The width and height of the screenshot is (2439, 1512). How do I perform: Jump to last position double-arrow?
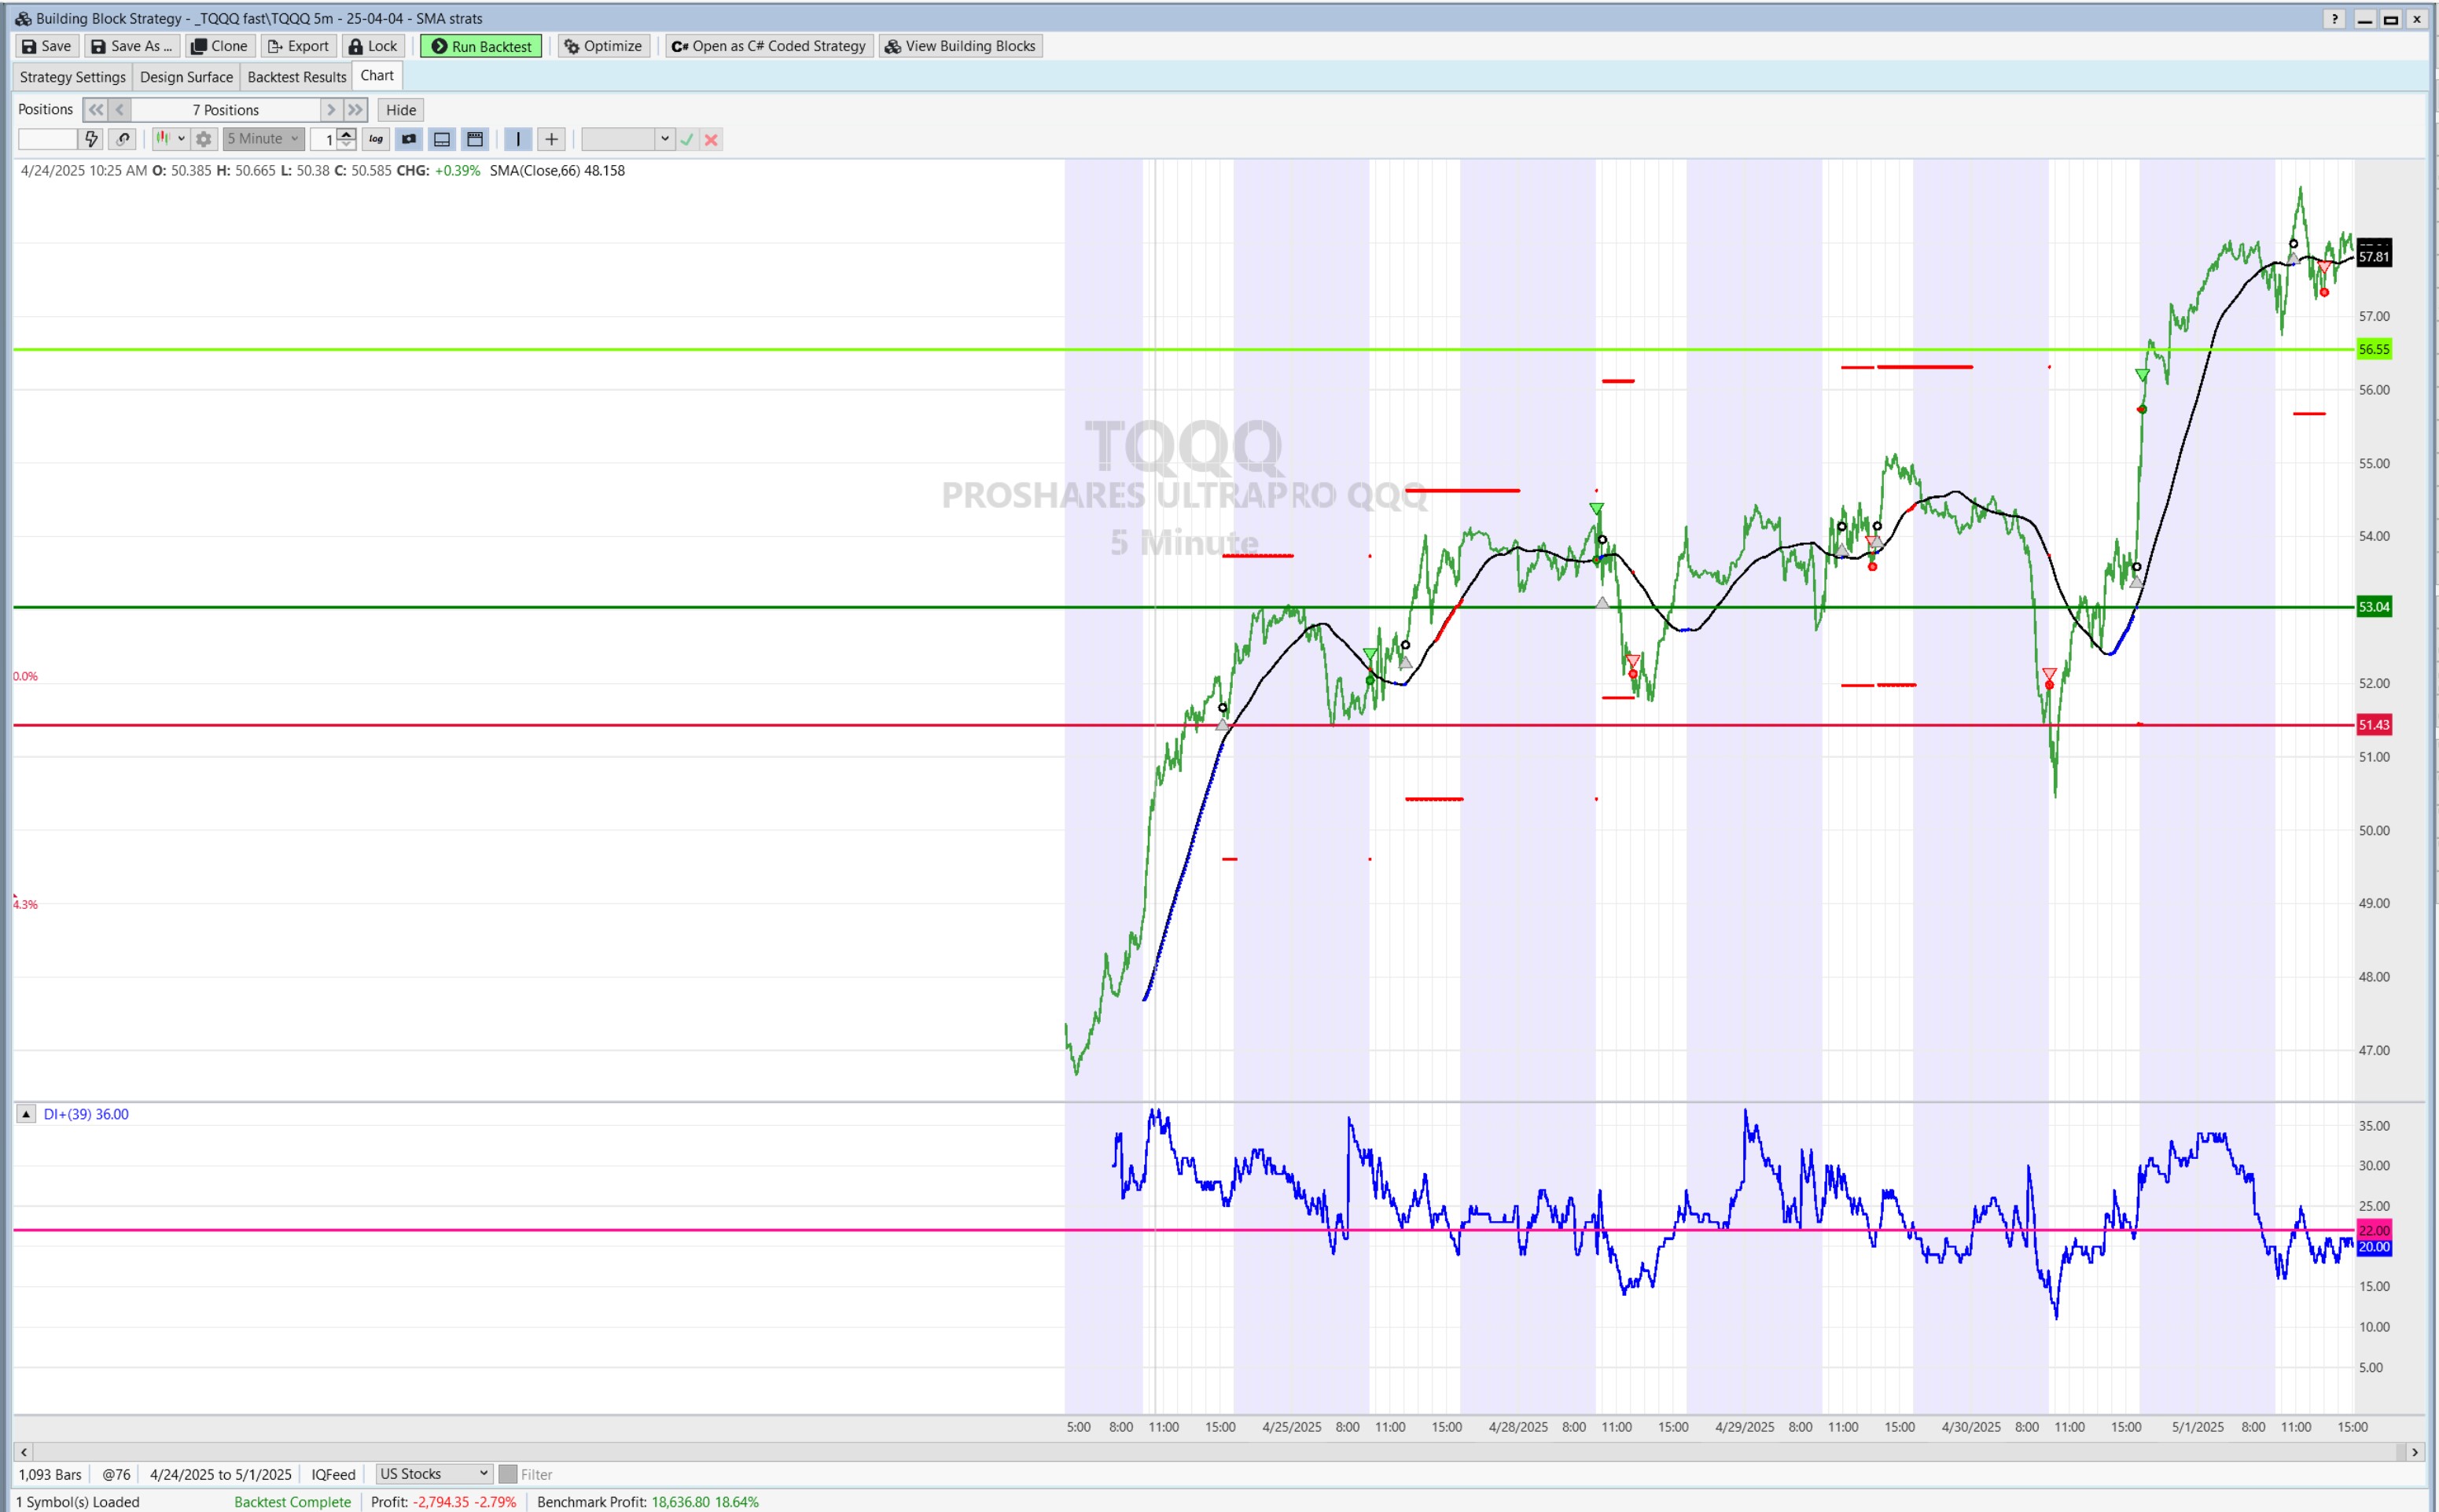pyautogui.click(x=355, y=110)
